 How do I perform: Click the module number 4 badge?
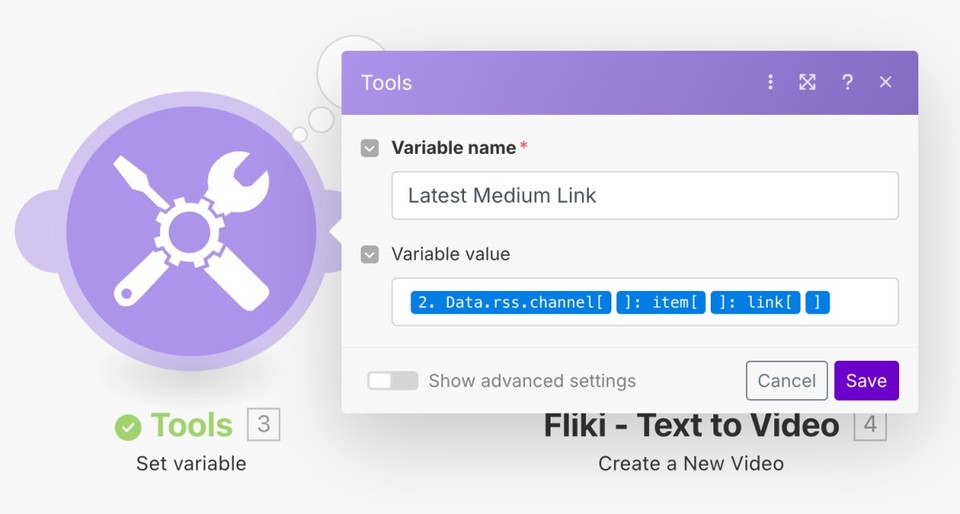coord(870,425)
